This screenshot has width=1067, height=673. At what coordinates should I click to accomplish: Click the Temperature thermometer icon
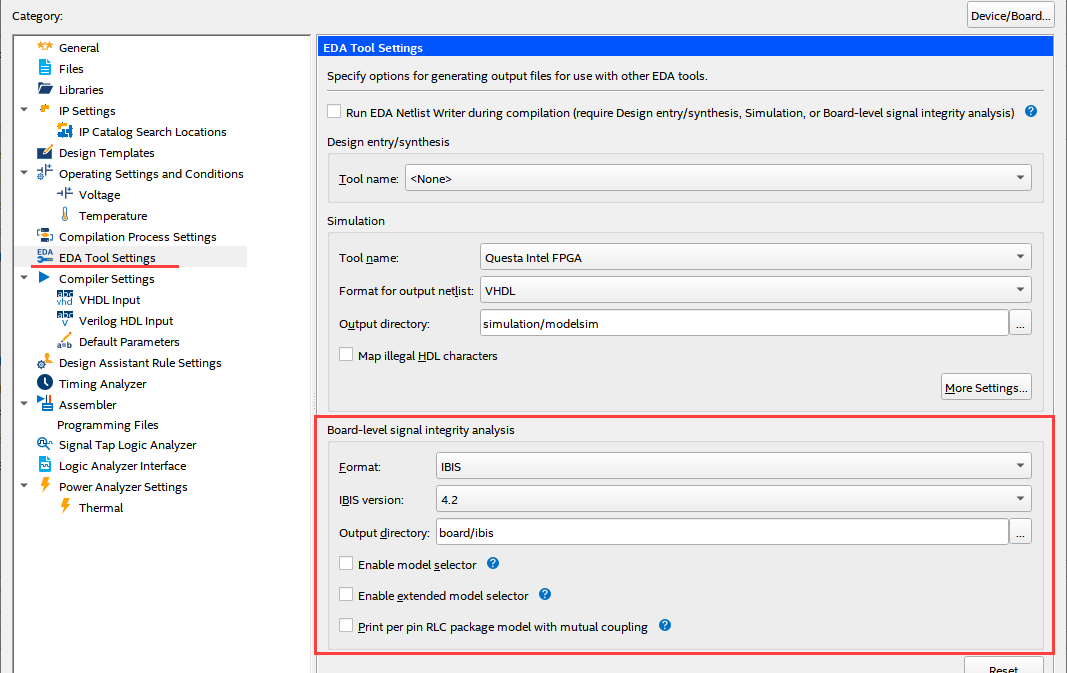click(65, 214)
